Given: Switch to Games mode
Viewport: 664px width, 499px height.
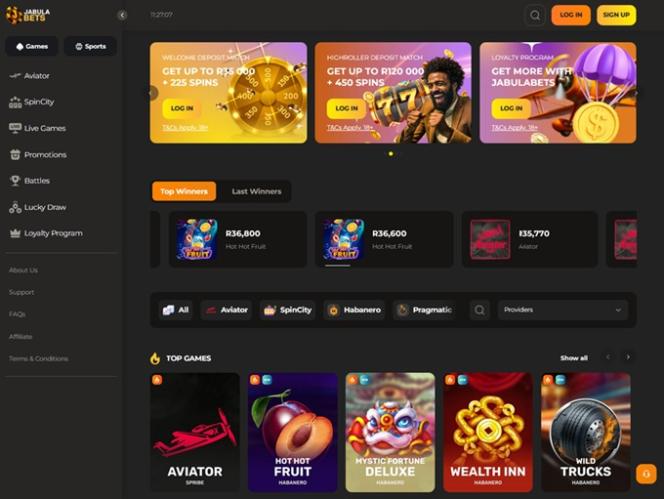Looking at the screenshot, I should pyautogui.click(x=32, y=46).
